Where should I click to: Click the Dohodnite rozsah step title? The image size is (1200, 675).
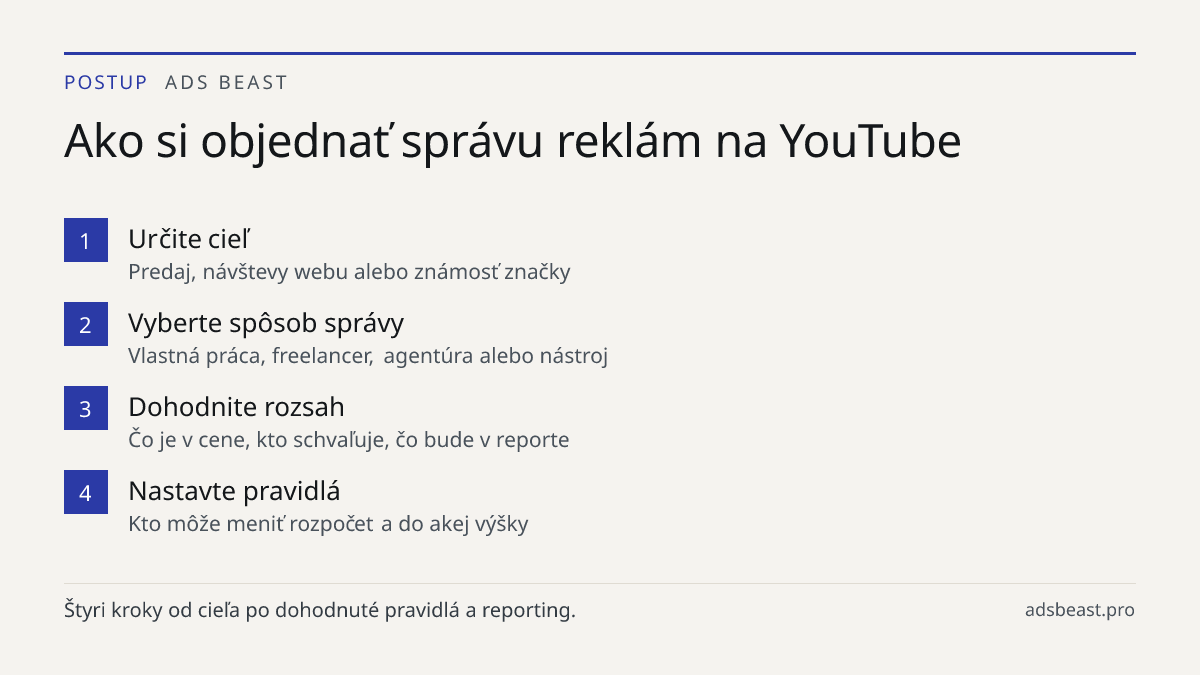[x=236, y=407]
